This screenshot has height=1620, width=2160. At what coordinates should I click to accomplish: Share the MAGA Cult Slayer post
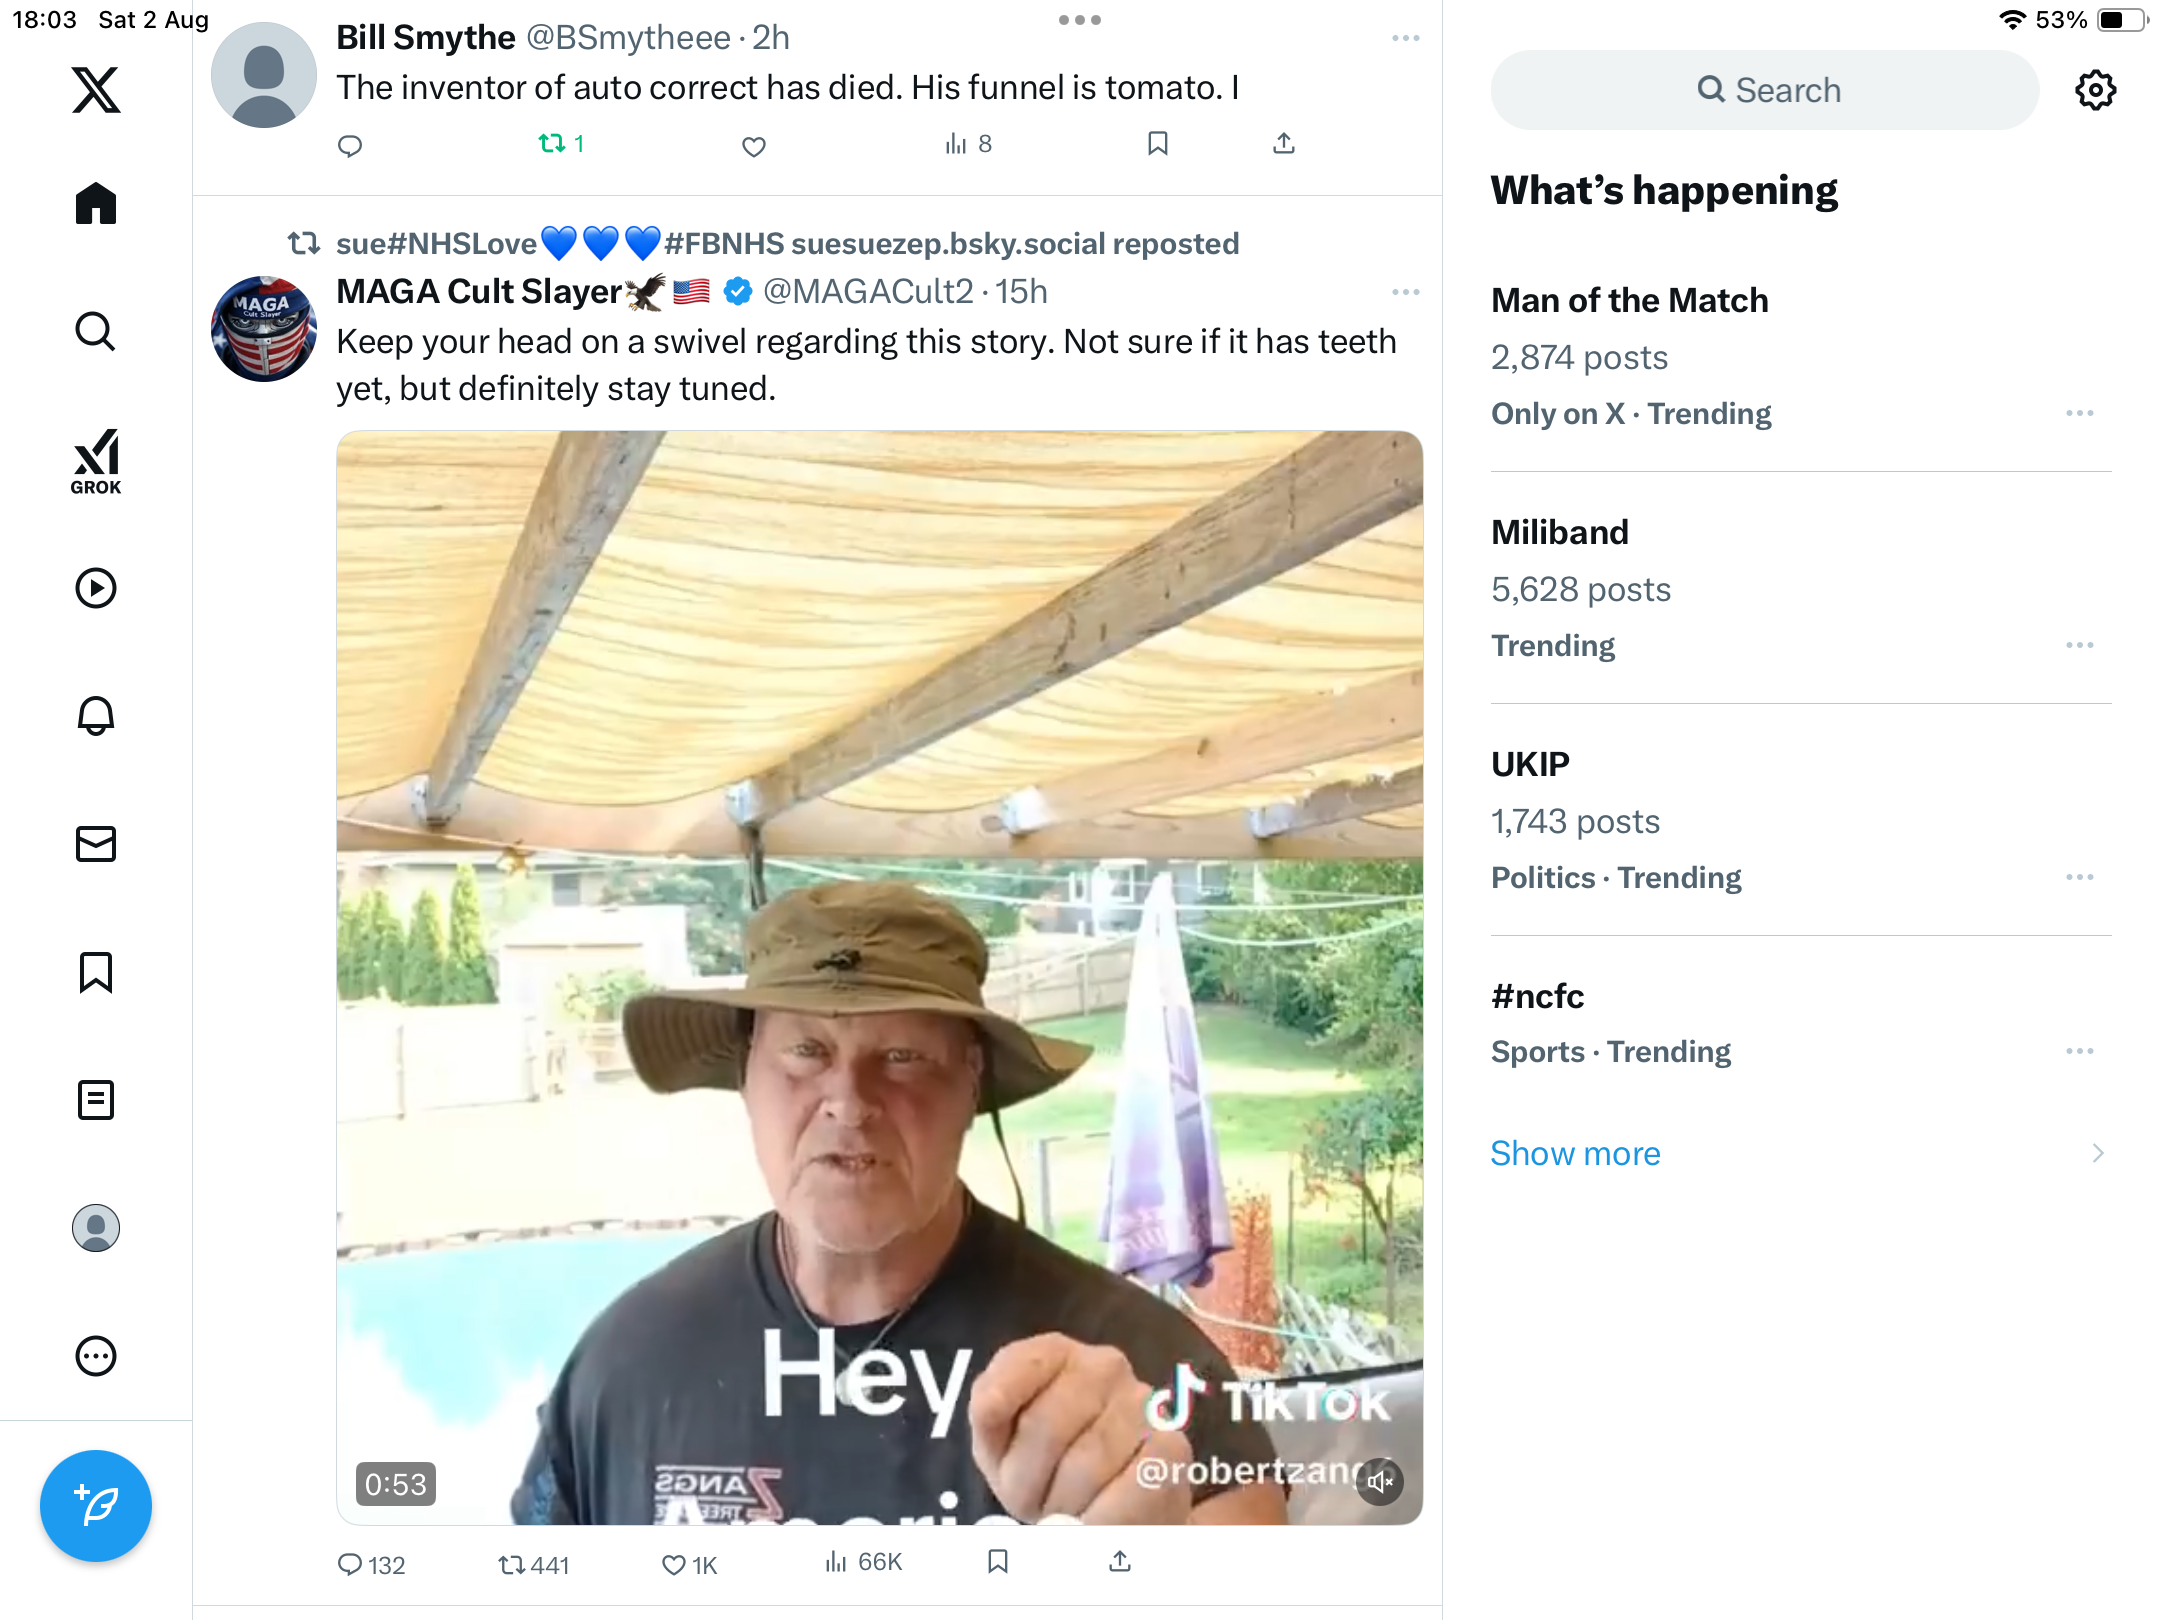point(1120,1562)
